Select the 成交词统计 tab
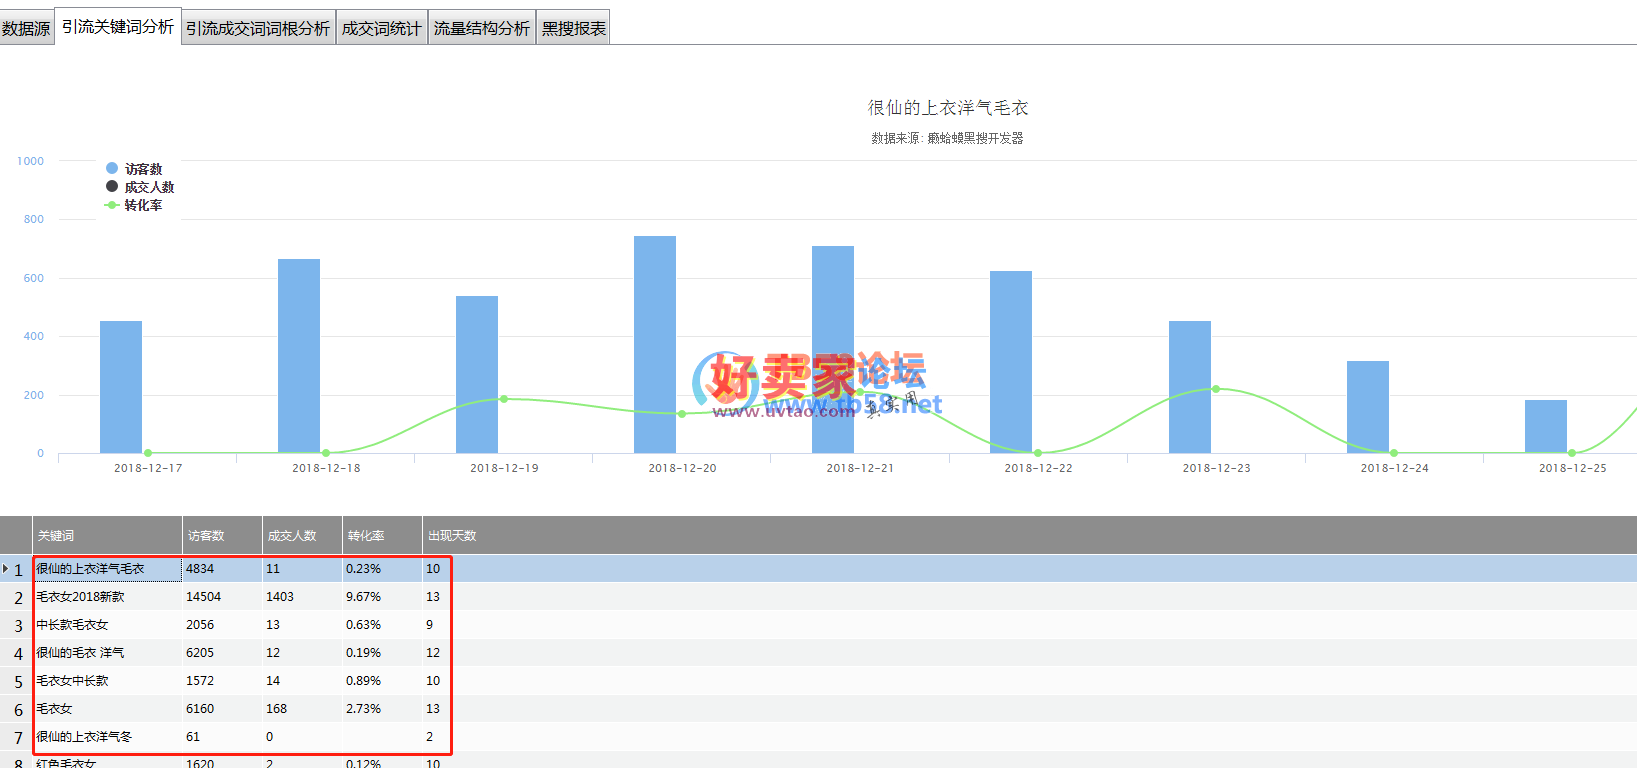Screen dimensions: 1637x768 point(381,28)
